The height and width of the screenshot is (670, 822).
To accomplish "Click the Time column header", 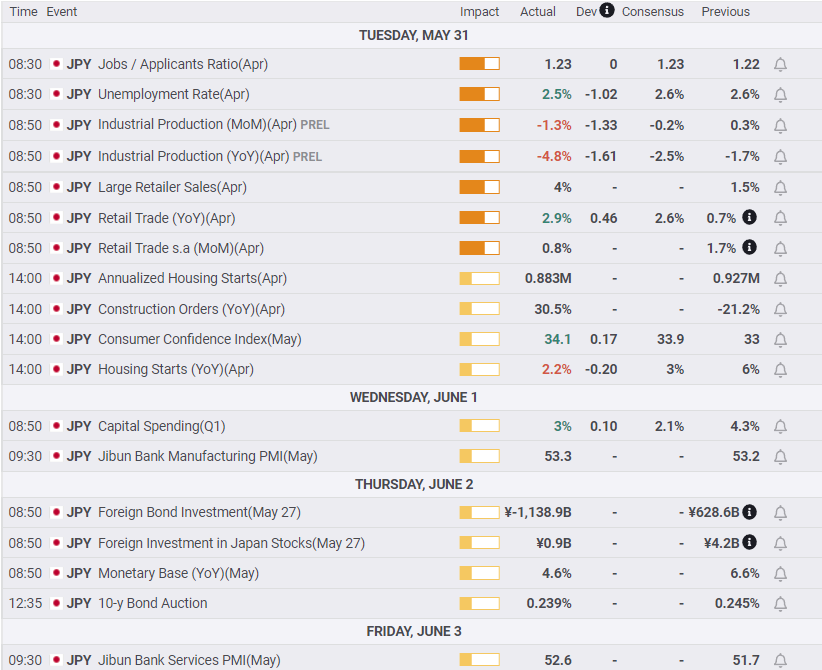I will click(x=23, y=12).
